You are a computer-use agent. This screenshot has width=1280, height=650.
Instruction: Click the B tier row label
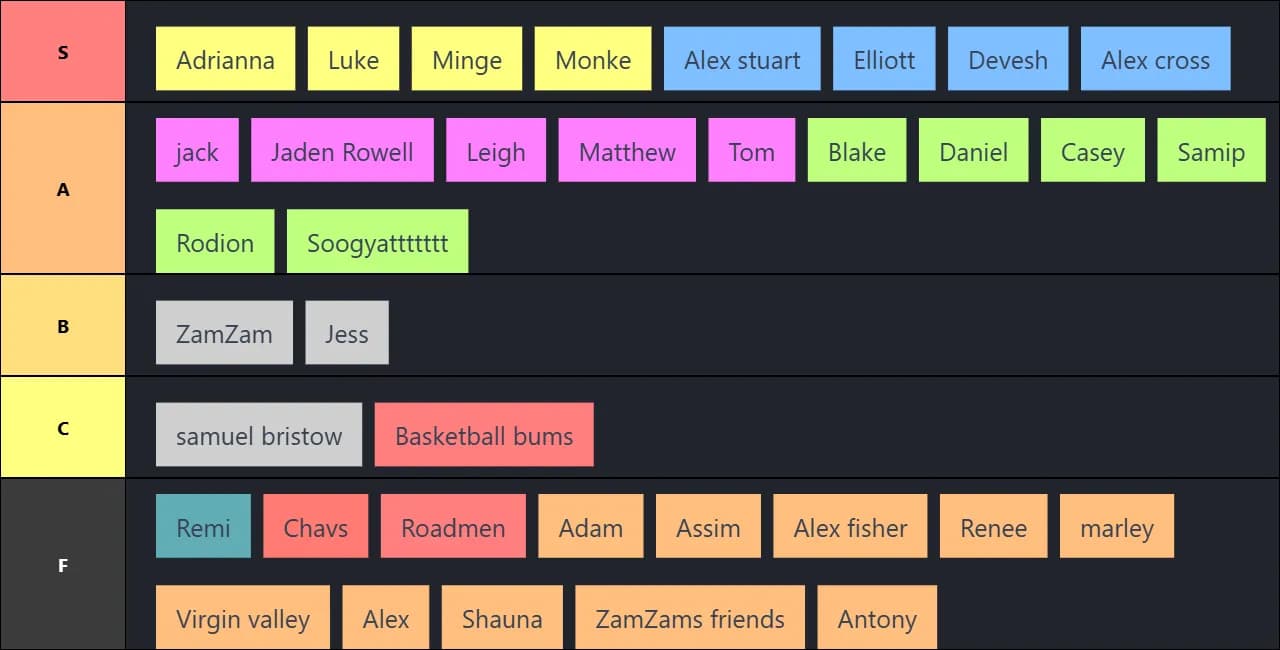tap(63, 326)
